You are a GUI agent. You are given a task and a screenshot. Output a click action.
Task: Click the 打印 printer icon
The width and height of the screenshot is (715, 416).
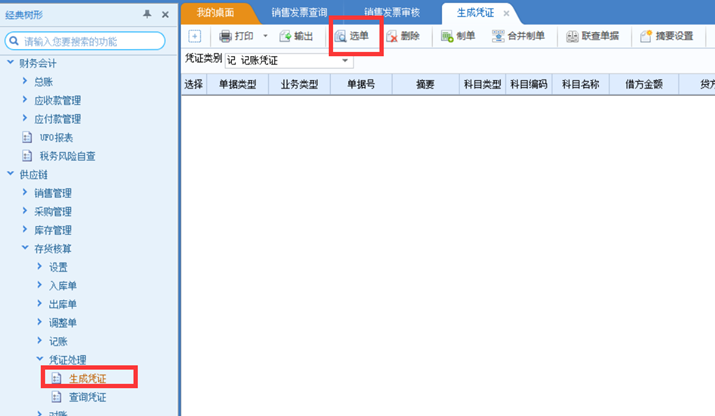click(x=225, y=36)
